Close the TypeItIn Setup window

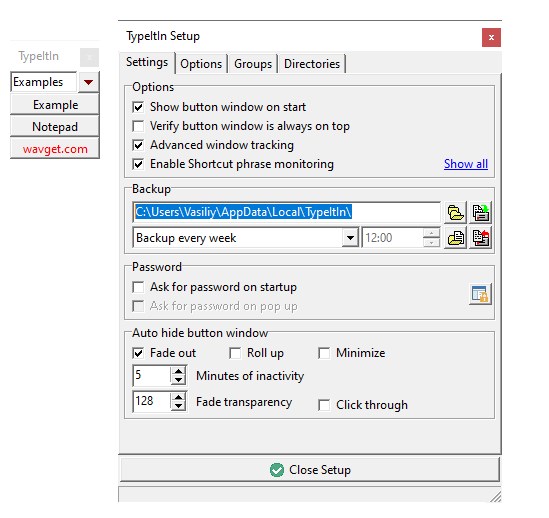(491, 37)
